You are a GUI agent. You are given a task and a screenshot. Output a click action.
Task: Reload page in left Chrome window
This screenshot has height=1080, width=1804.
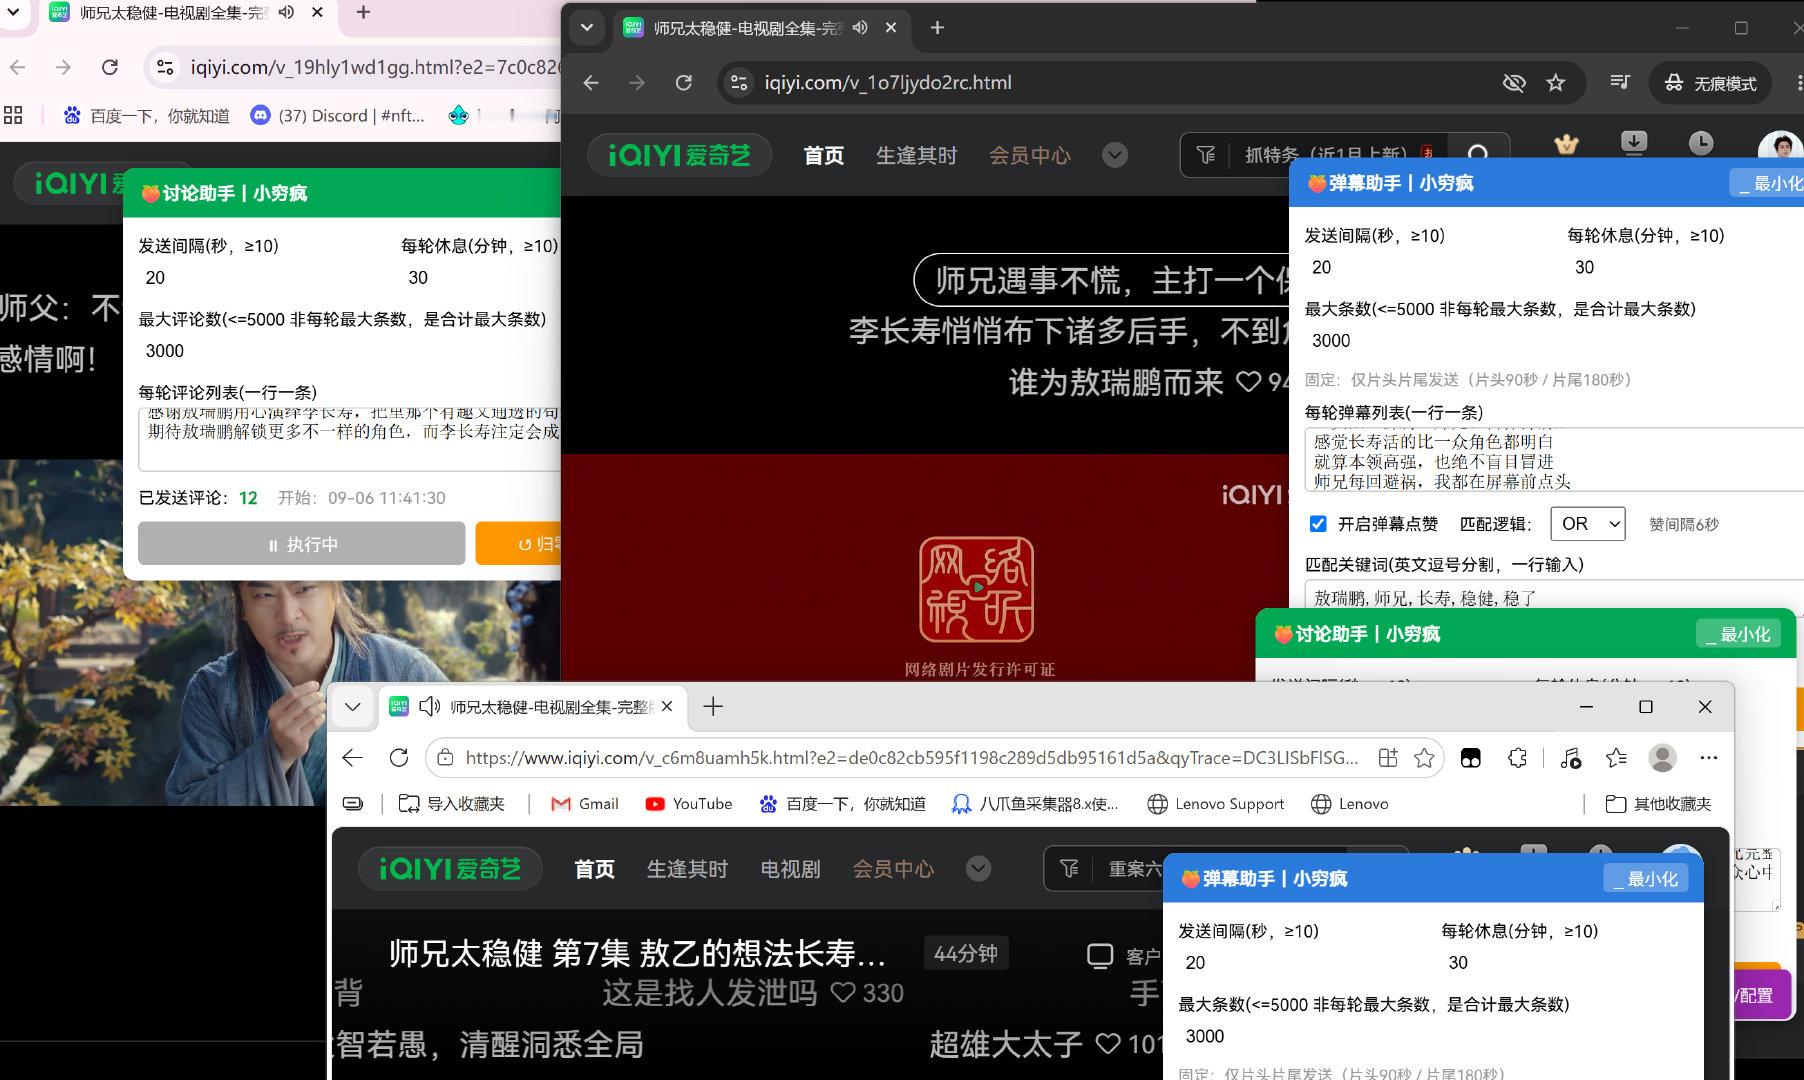(110, 67)
